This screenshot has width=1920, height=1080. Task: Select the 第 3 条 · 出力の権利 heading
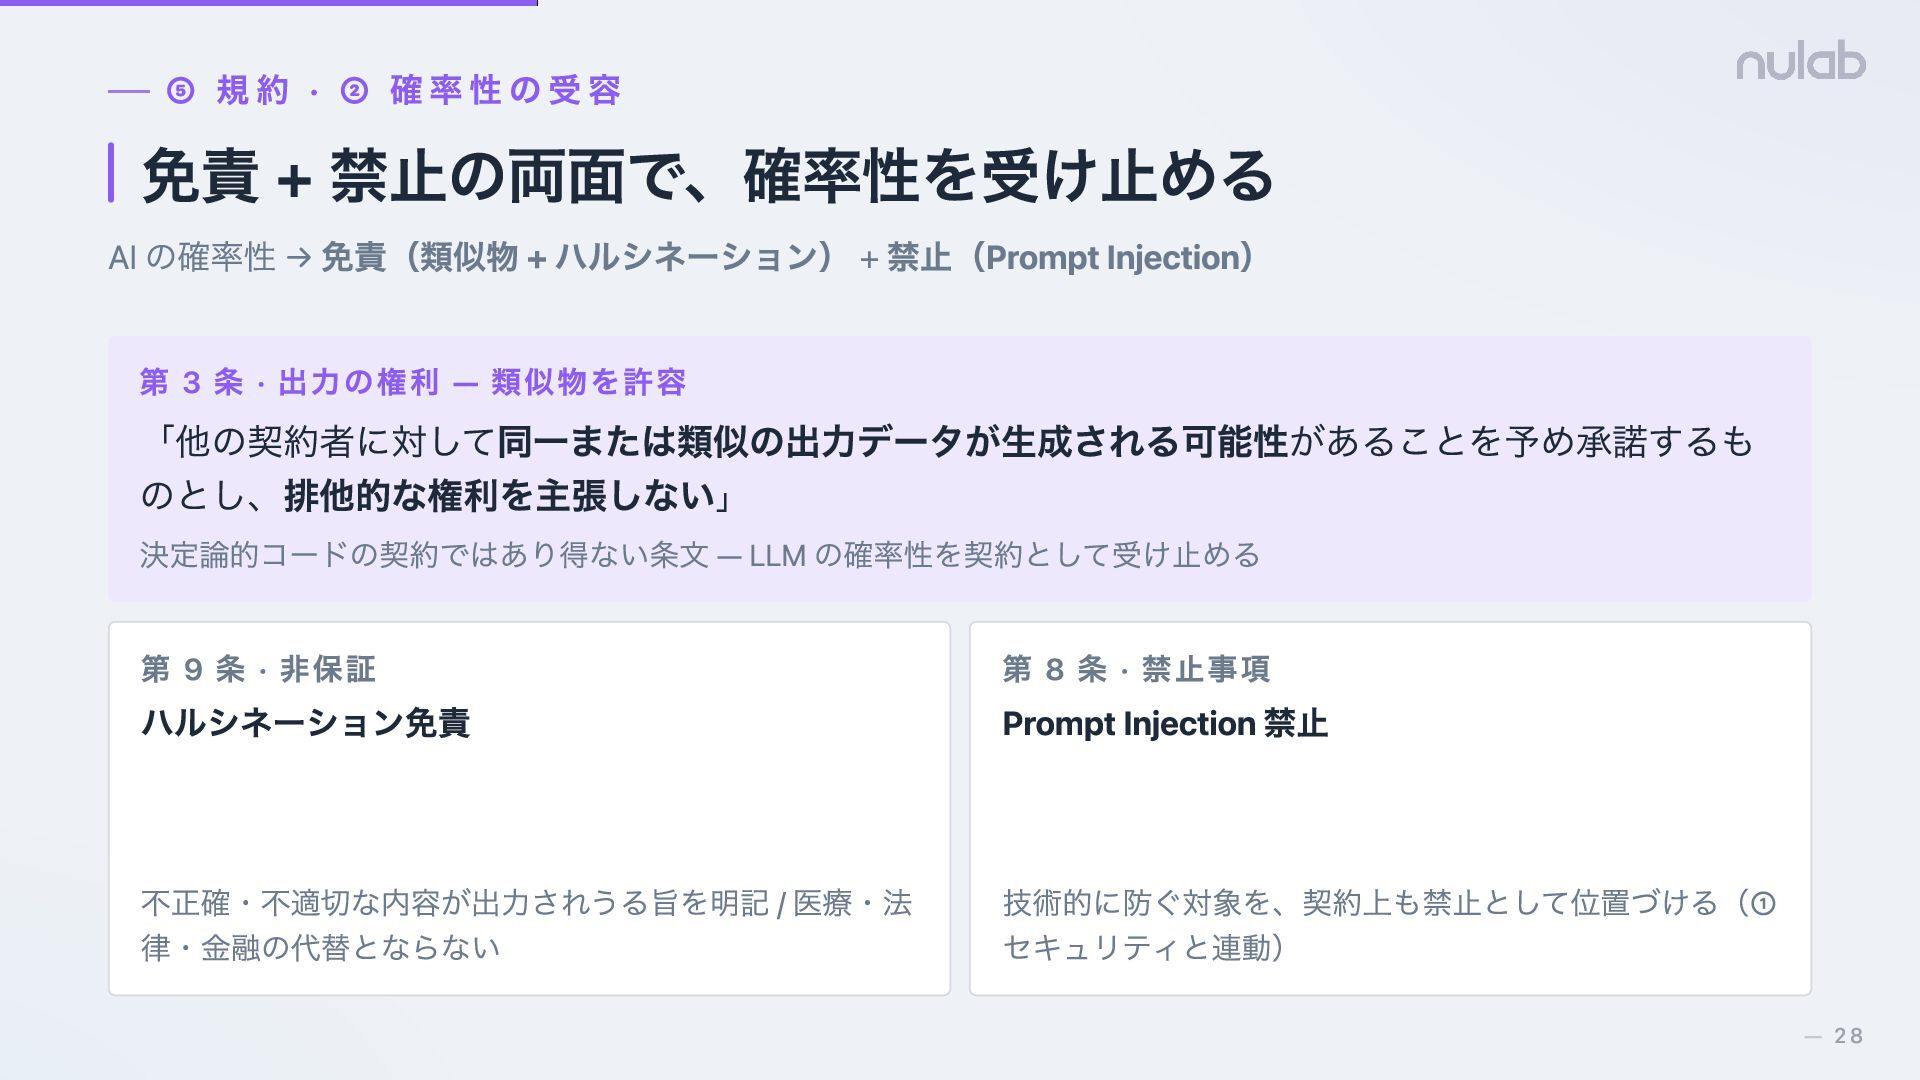coord(413,382)
